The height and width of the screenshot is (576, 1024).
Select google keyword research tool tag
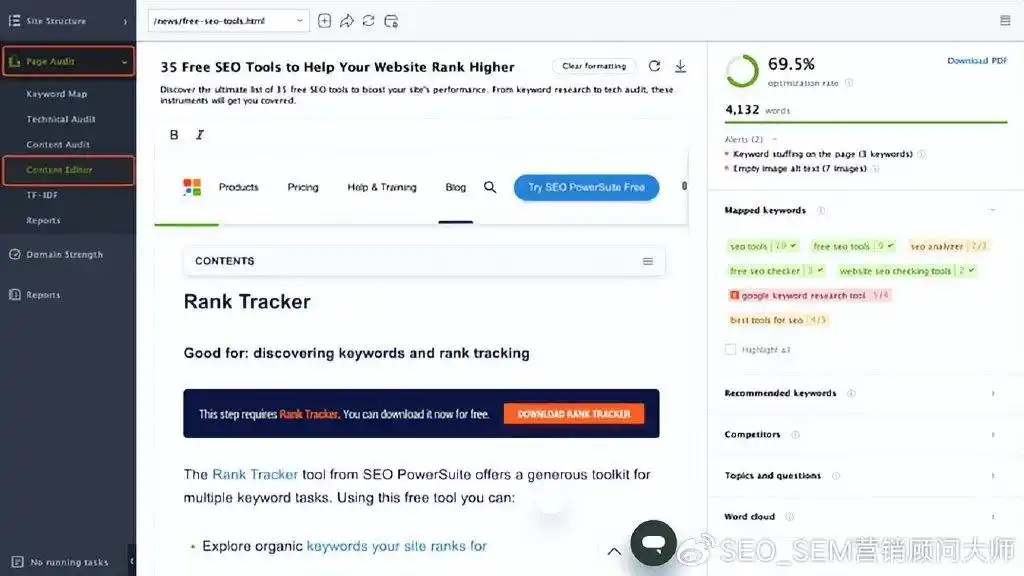click(x=809, y=295)
